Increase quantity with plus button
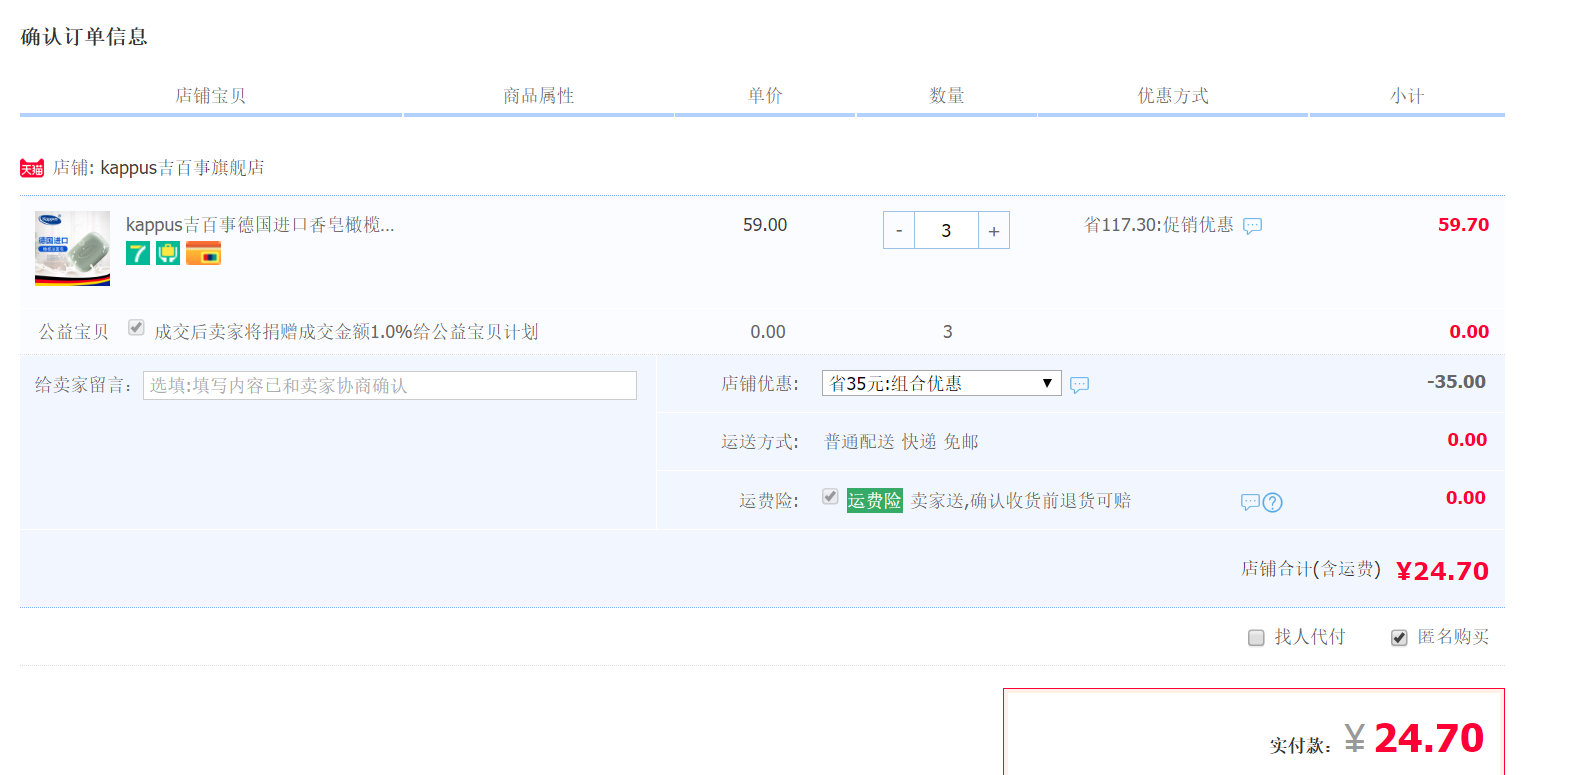Image resolution: width=1581 pixels, height=775 pixels. (x=994, y=231)
